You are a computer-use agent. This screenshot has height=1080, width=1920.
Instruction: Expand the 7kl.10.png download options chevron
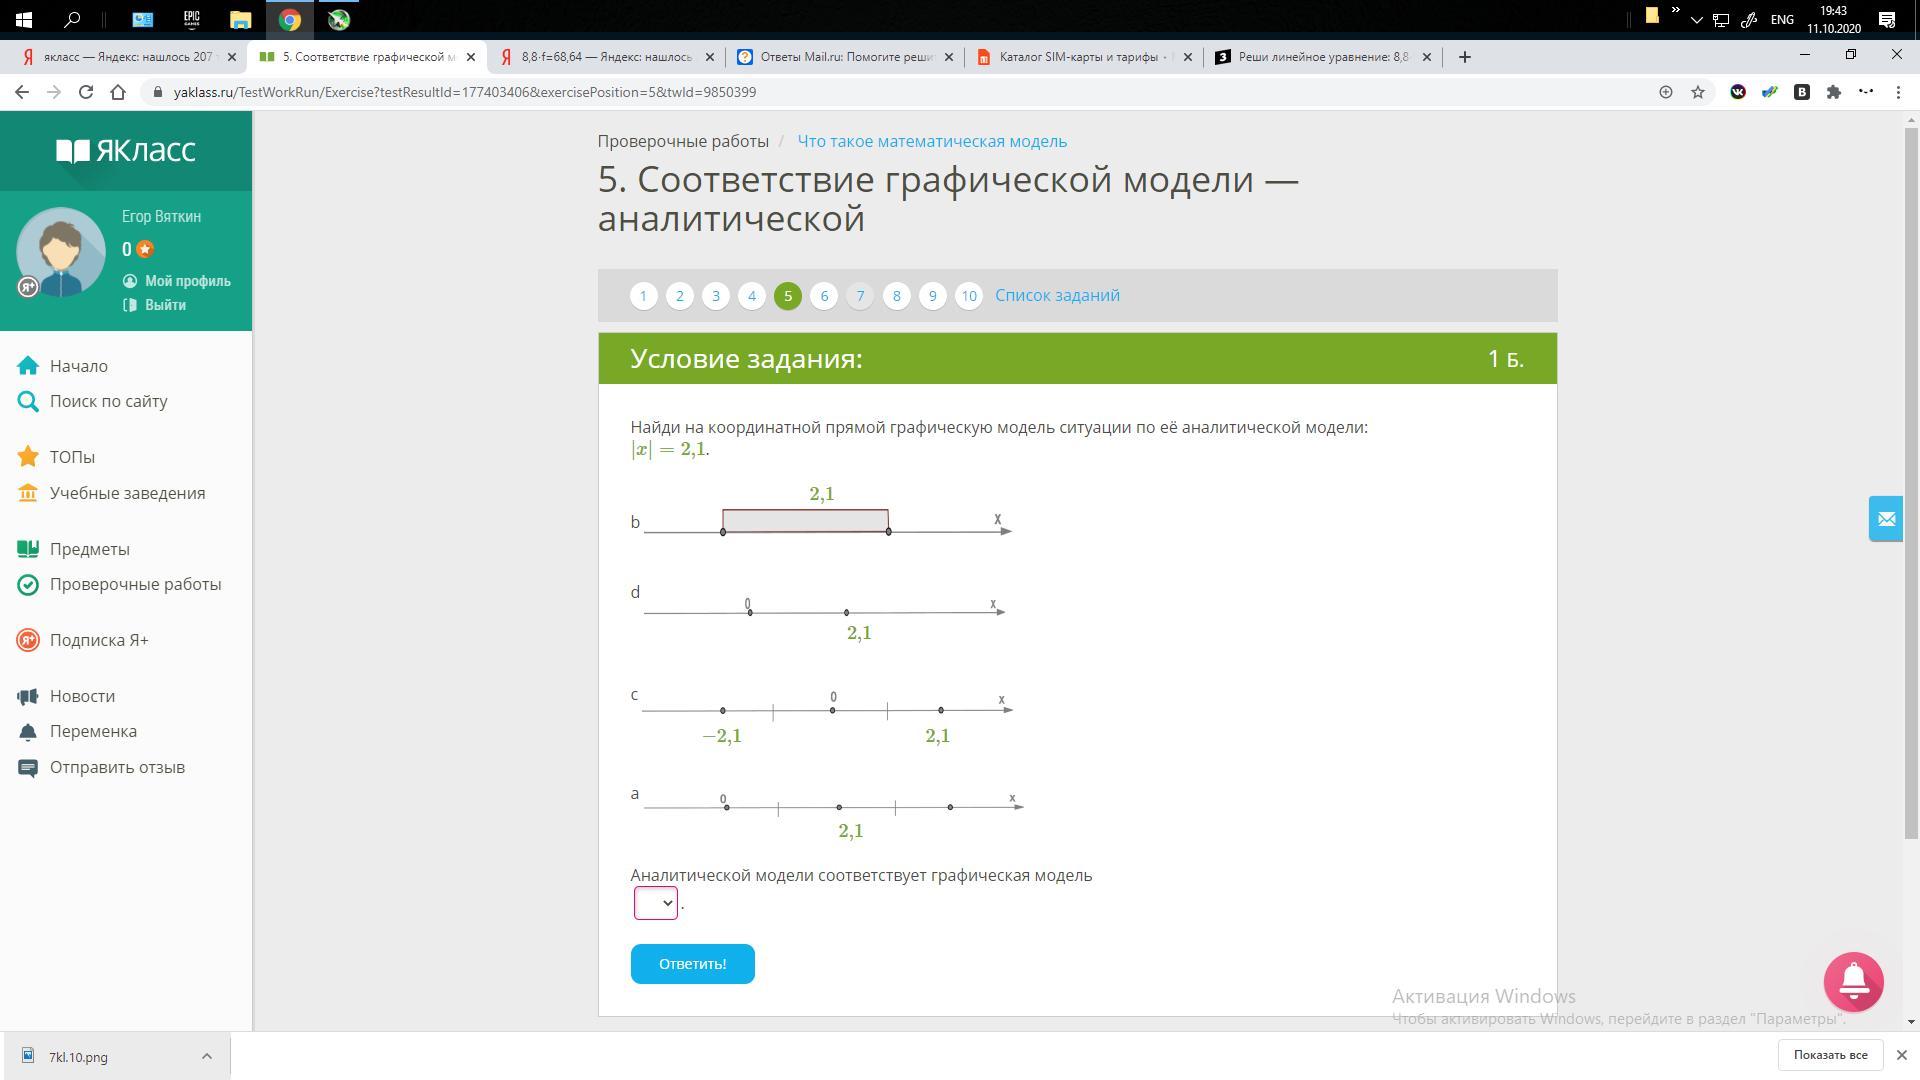pyautogui.click(x=206, y=1056)
